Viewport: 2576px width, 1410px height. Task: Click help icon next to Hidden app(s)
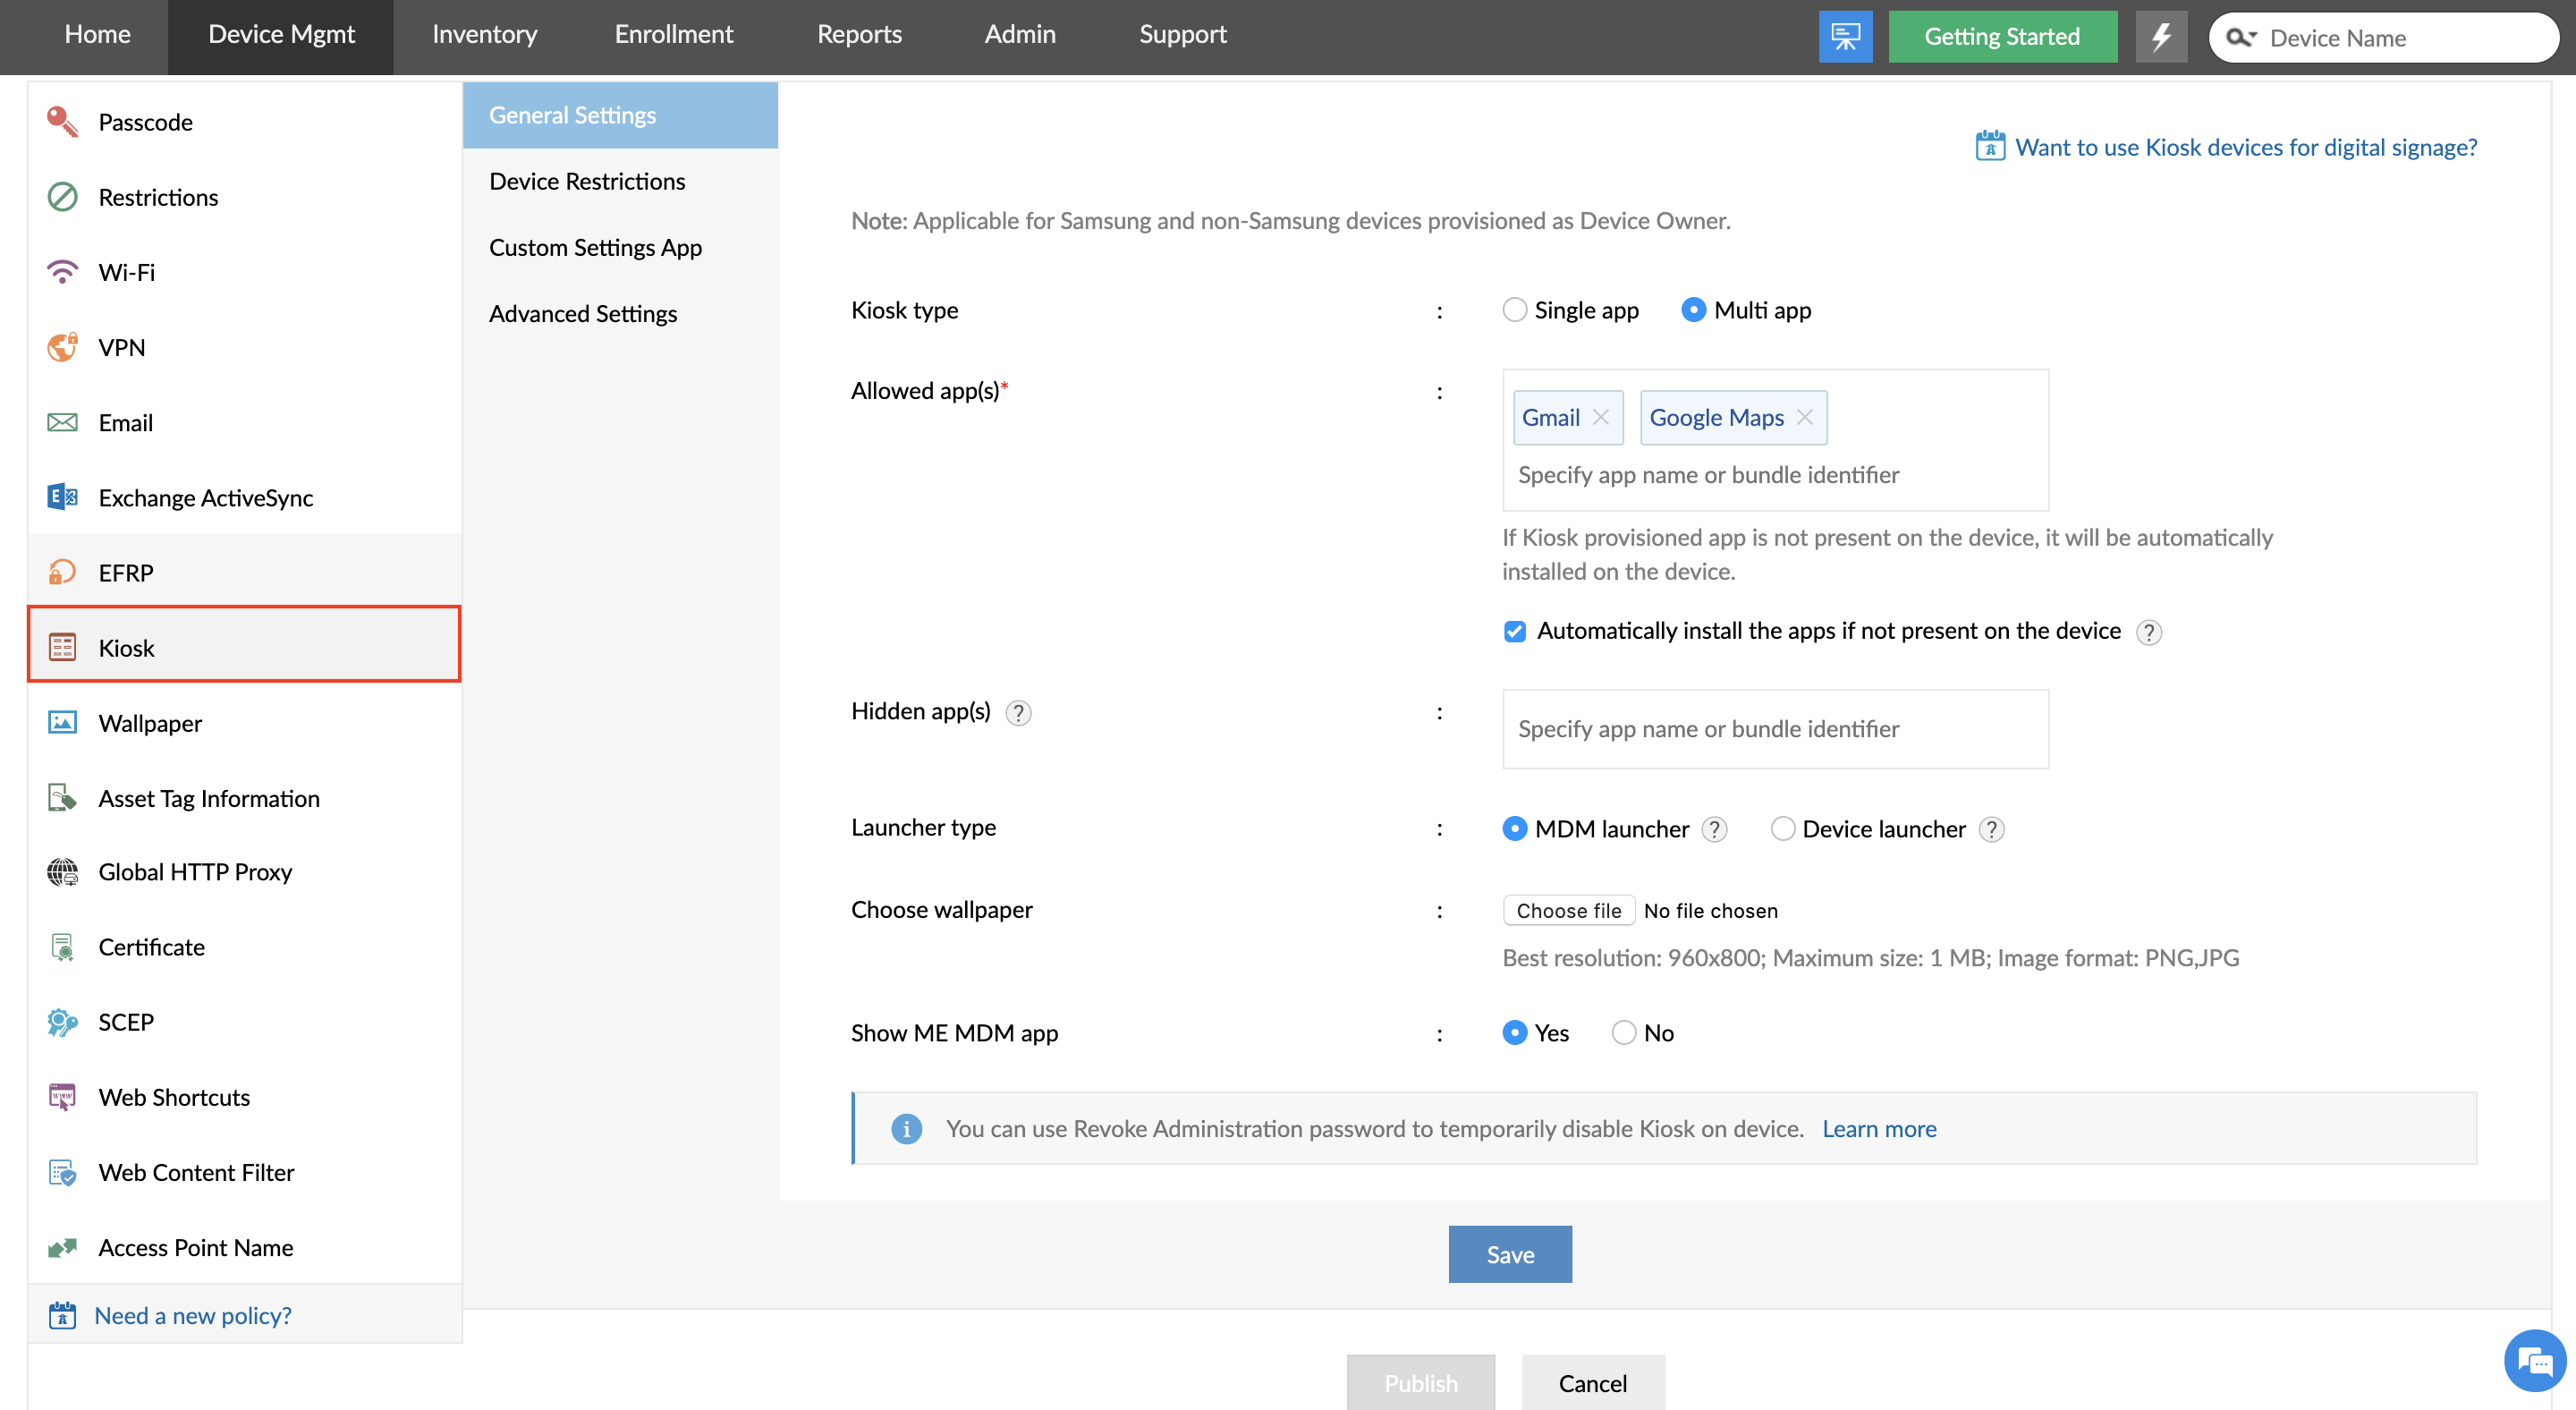[1018, 713]
